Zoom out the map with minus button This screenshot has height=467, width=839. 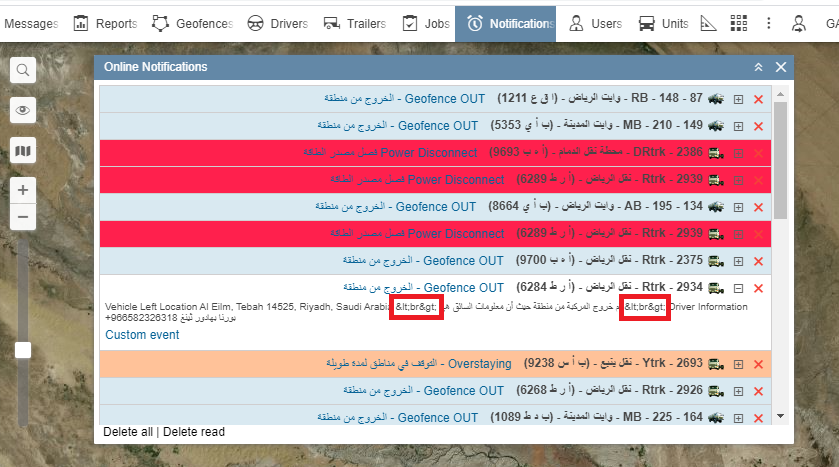22,216
